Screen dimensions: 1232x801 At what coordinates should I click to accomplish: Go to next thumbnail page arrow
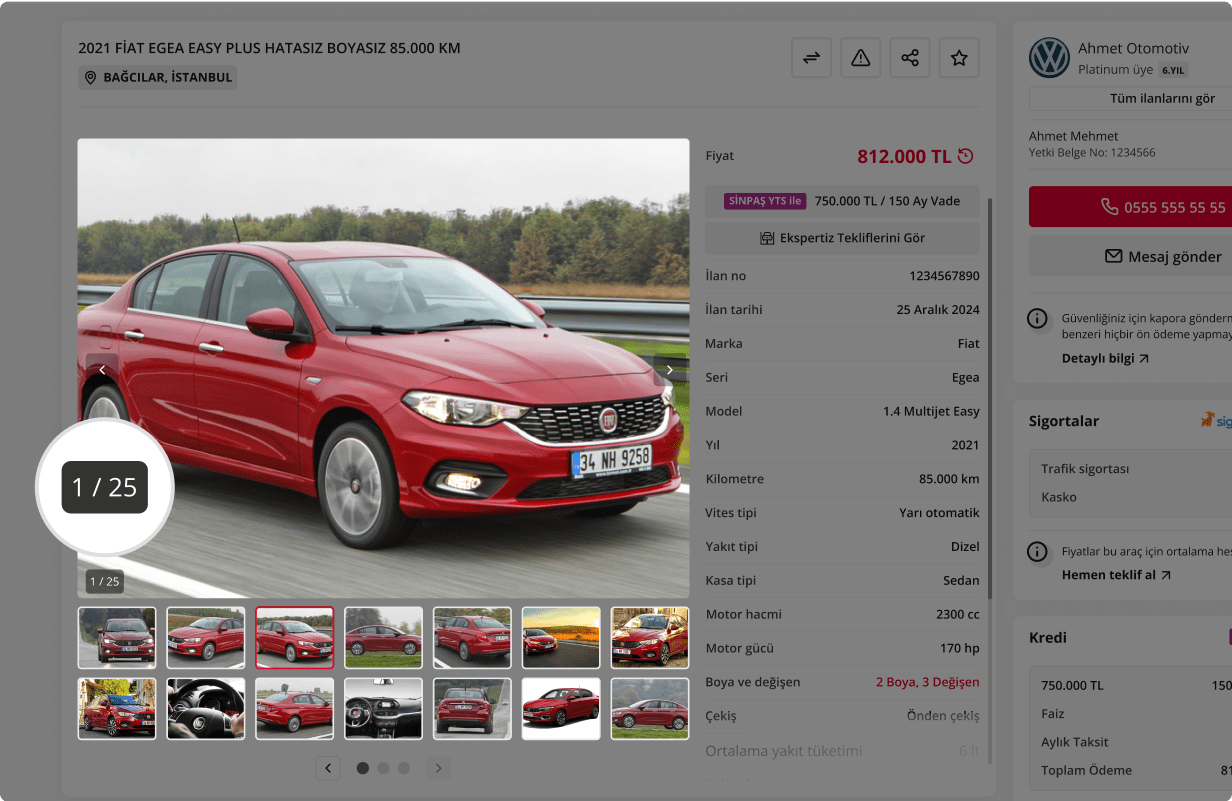pos(438,768)
